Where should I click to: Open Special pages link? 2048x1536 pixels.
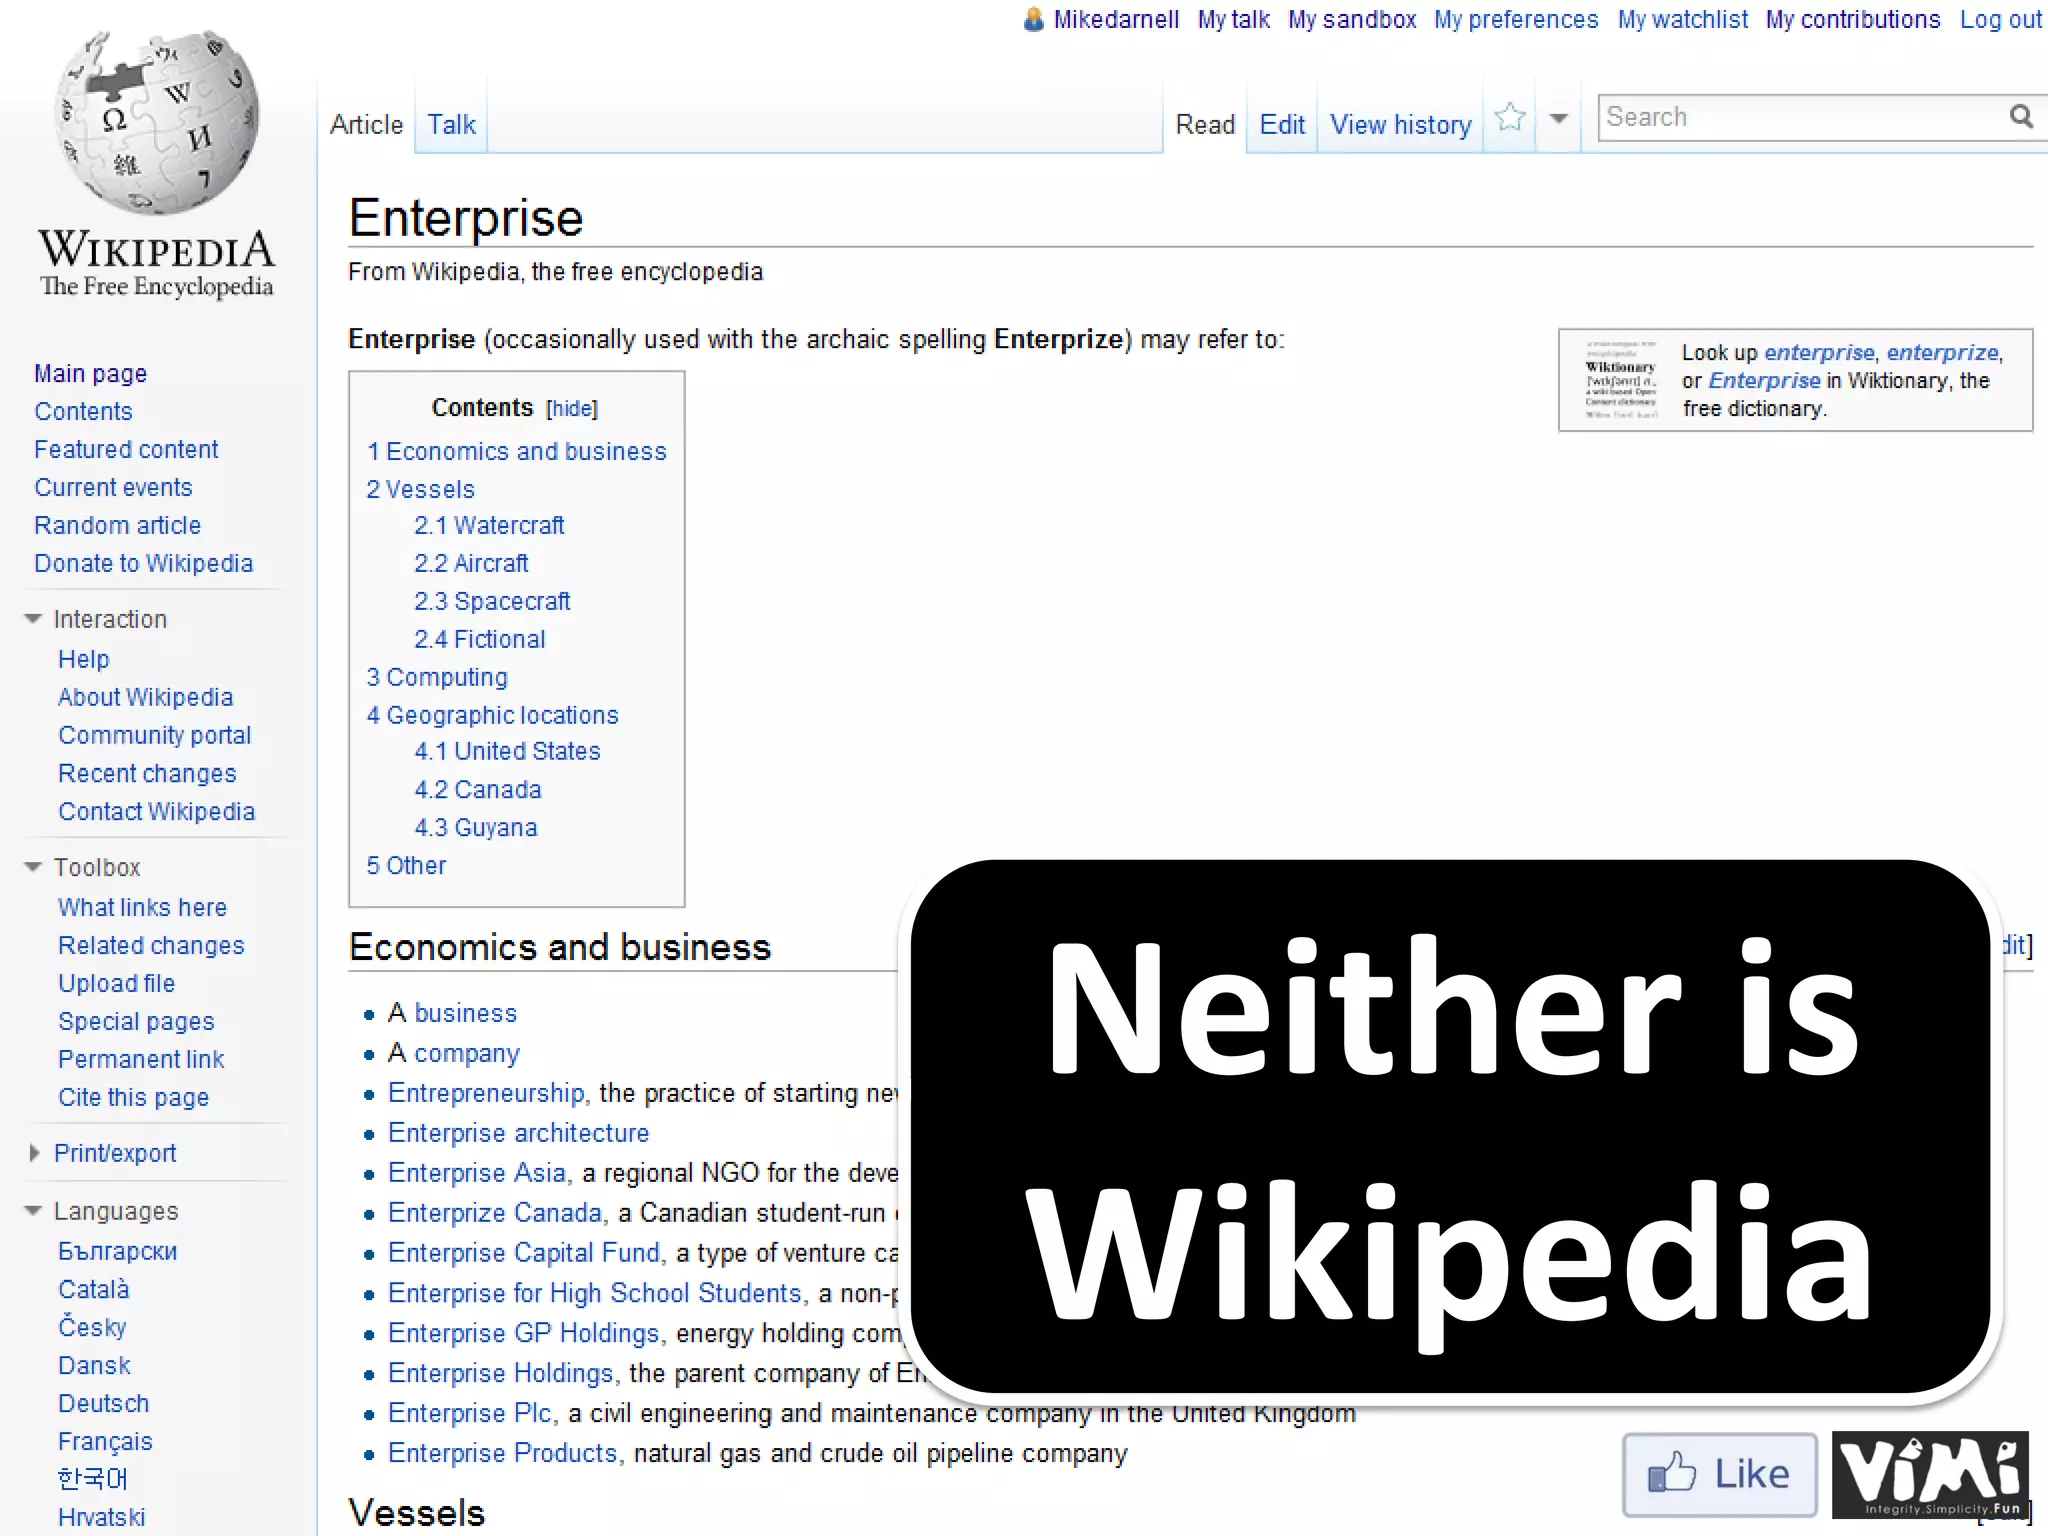point(136,1021)
